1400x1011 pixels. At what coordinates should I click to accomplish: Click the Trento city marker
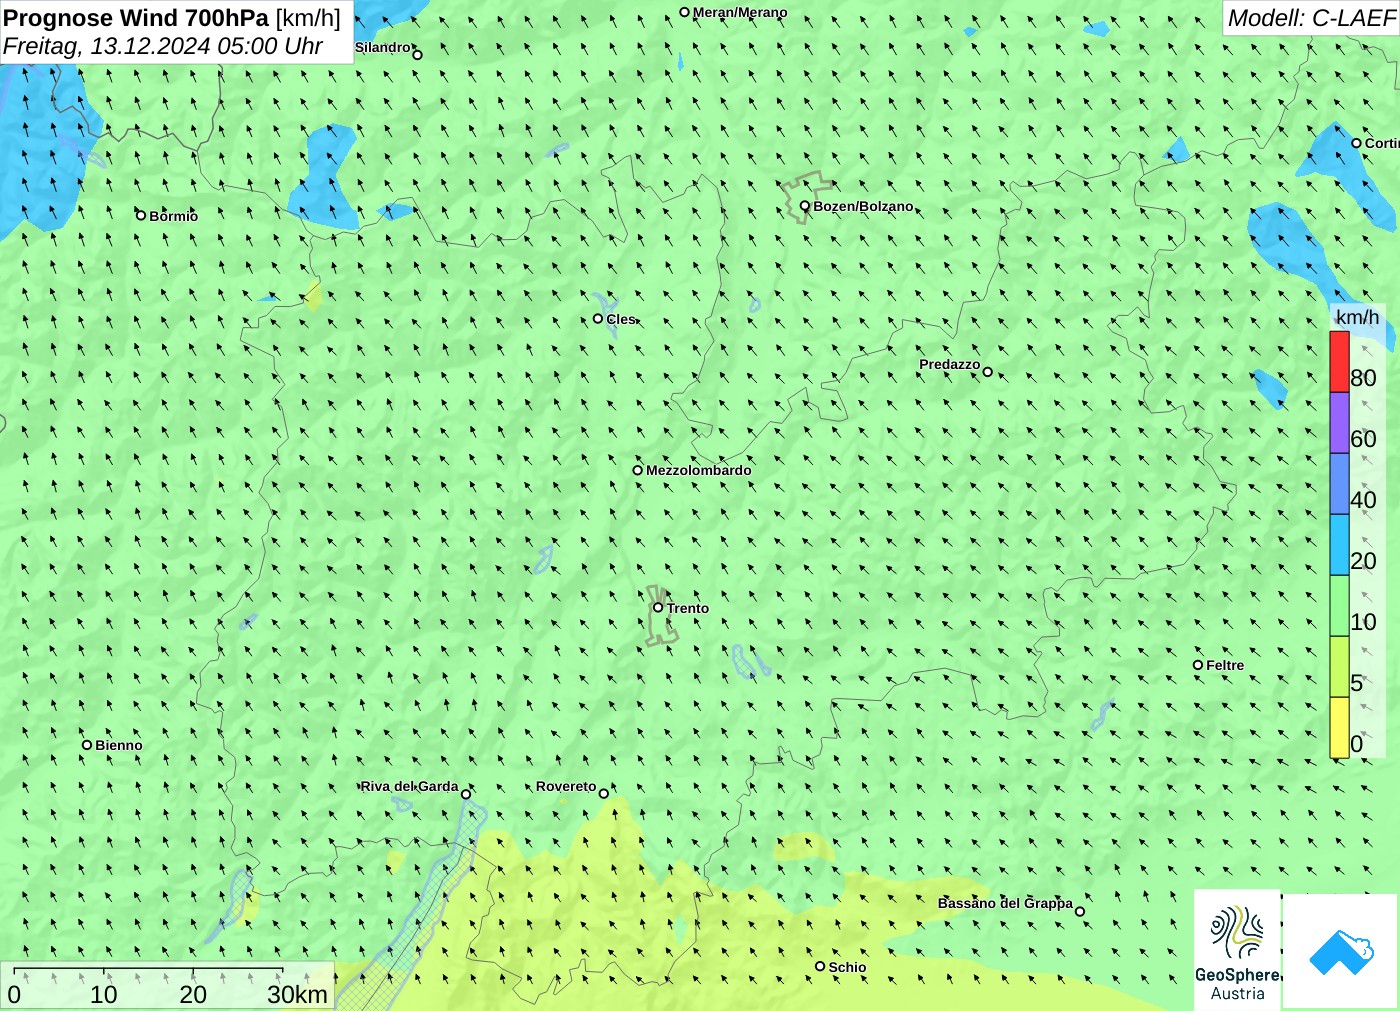658,607
